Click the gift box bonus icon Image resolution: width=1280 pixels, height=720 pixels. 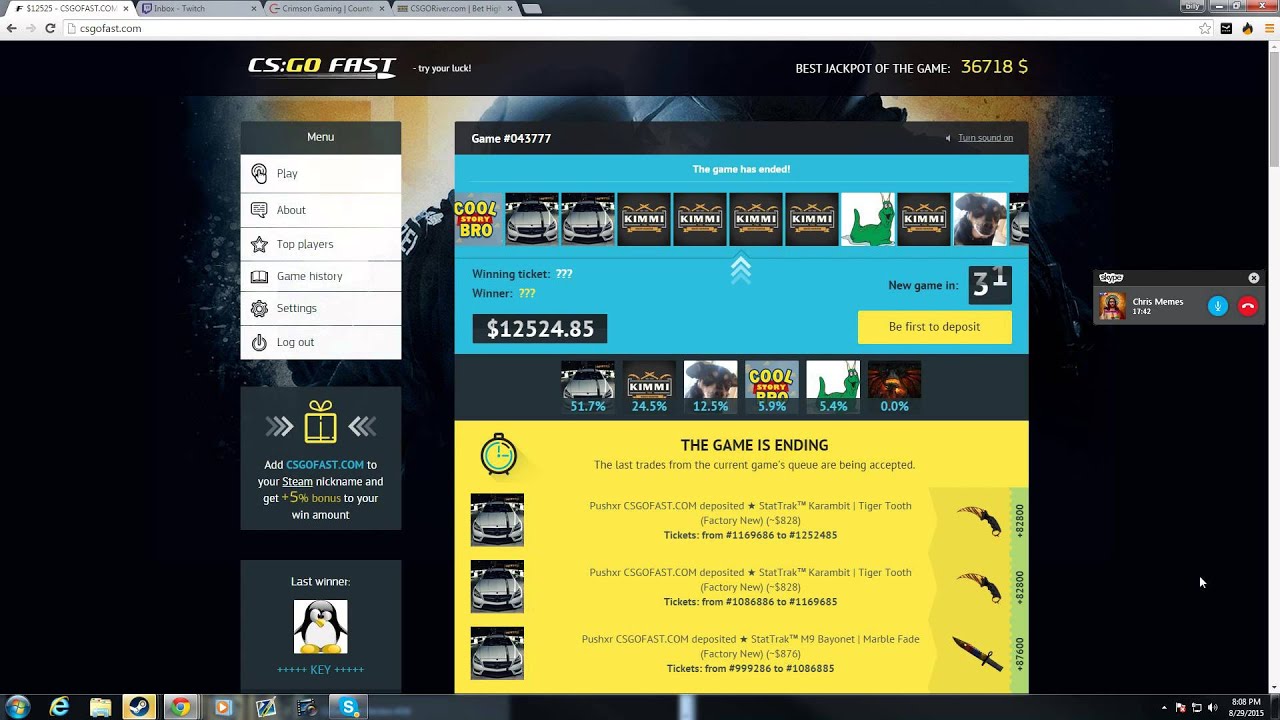pyautogui.click(x=320, y=422)
